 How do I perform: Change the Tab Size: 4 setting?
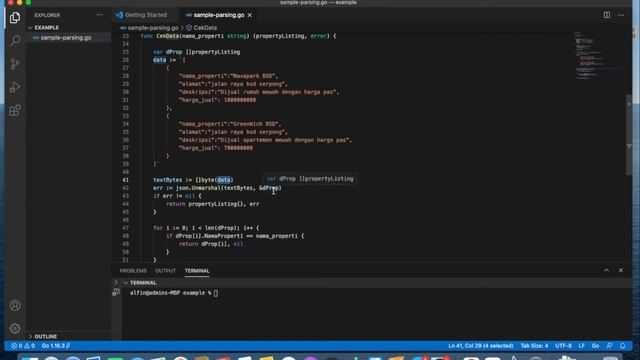tap(534, 346)
